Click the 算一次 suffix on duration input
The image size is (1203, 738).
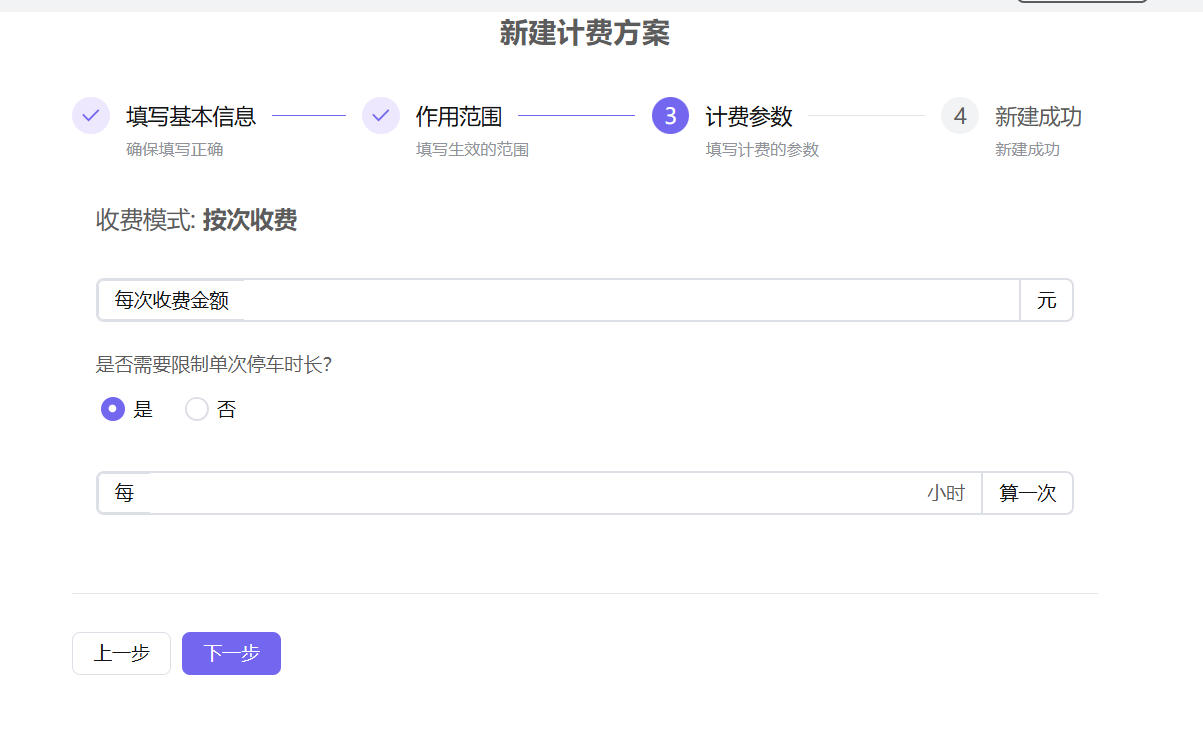pyautogui.click(x=1027, y=493)
